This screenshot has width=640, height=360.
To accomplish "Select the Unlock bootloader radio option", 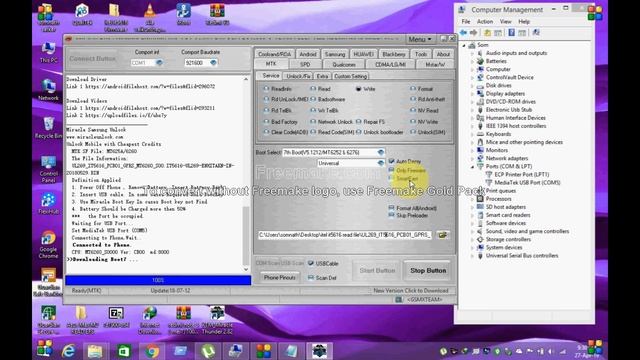I will coord(379,132).
